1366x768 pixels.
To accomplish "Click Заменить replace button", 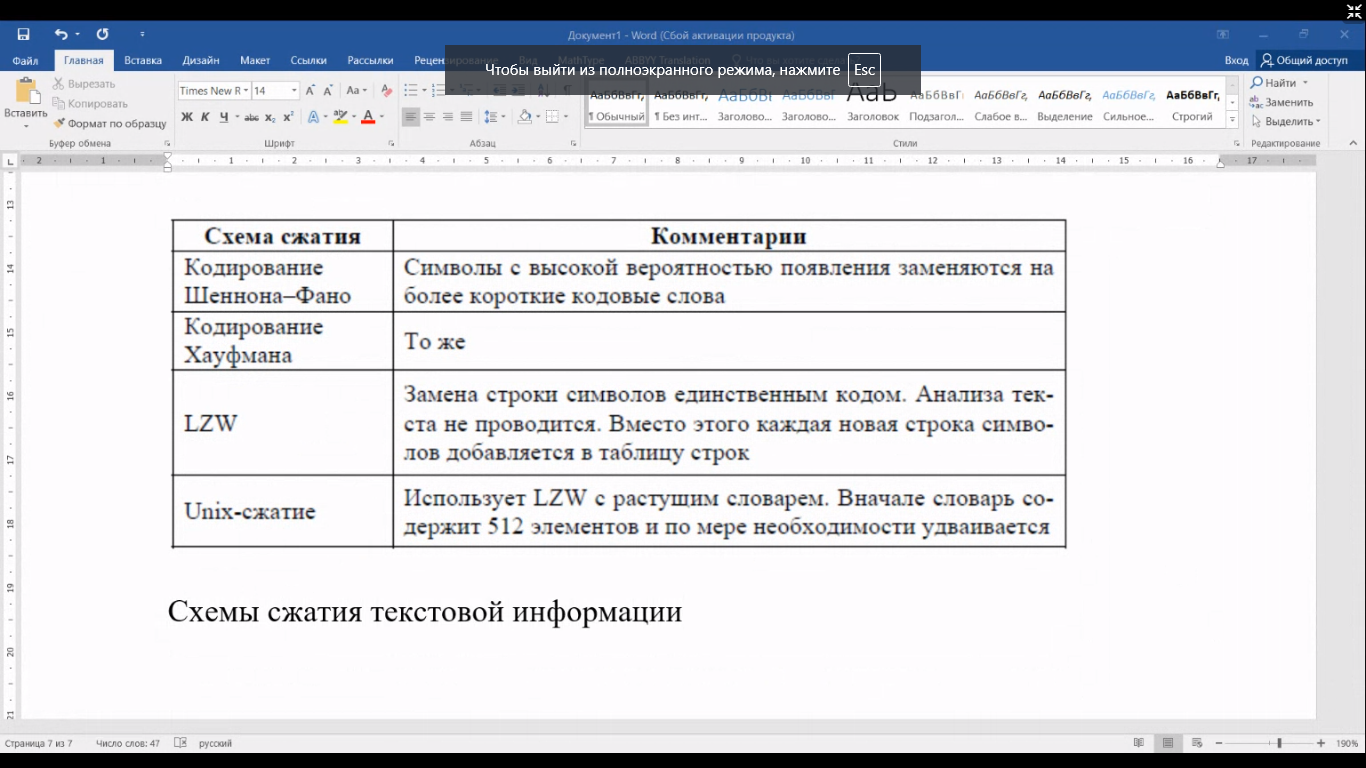I will click(x=1282, y=102).
